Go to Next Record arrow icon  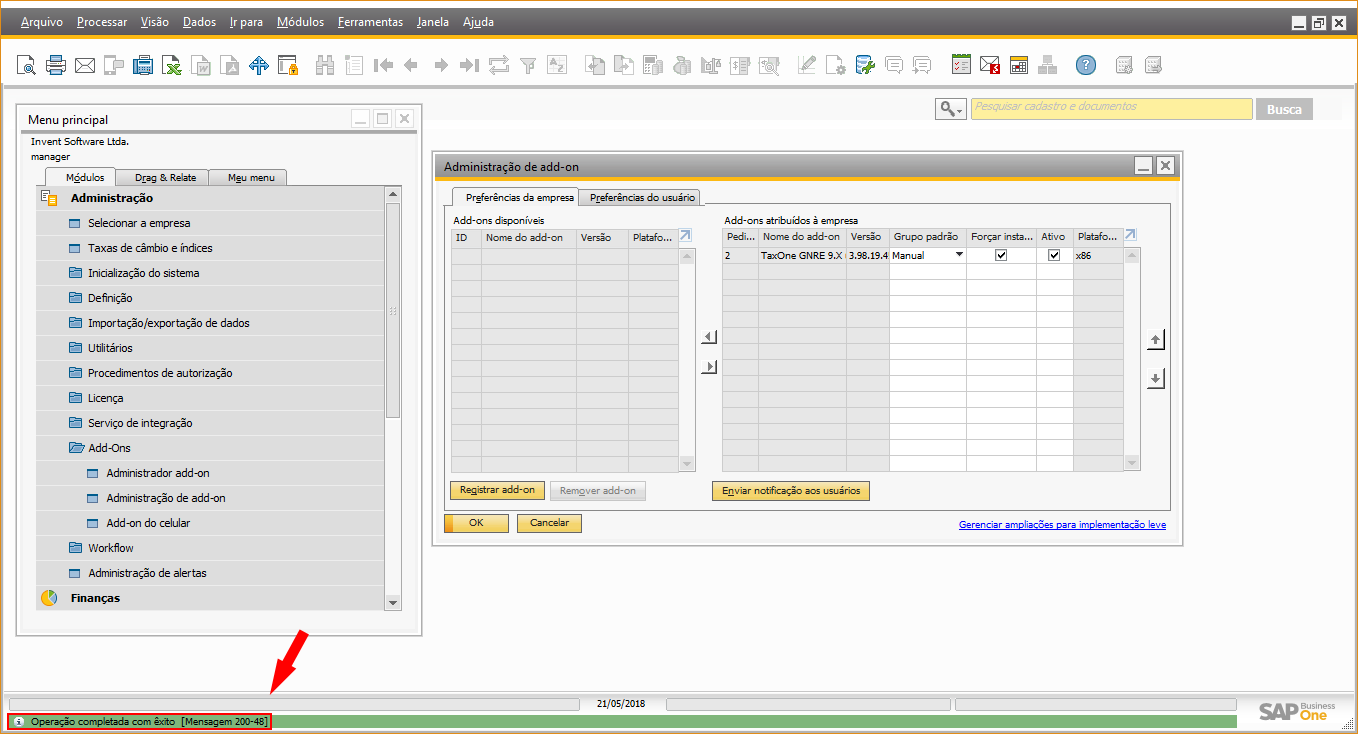tap(440, 66)
